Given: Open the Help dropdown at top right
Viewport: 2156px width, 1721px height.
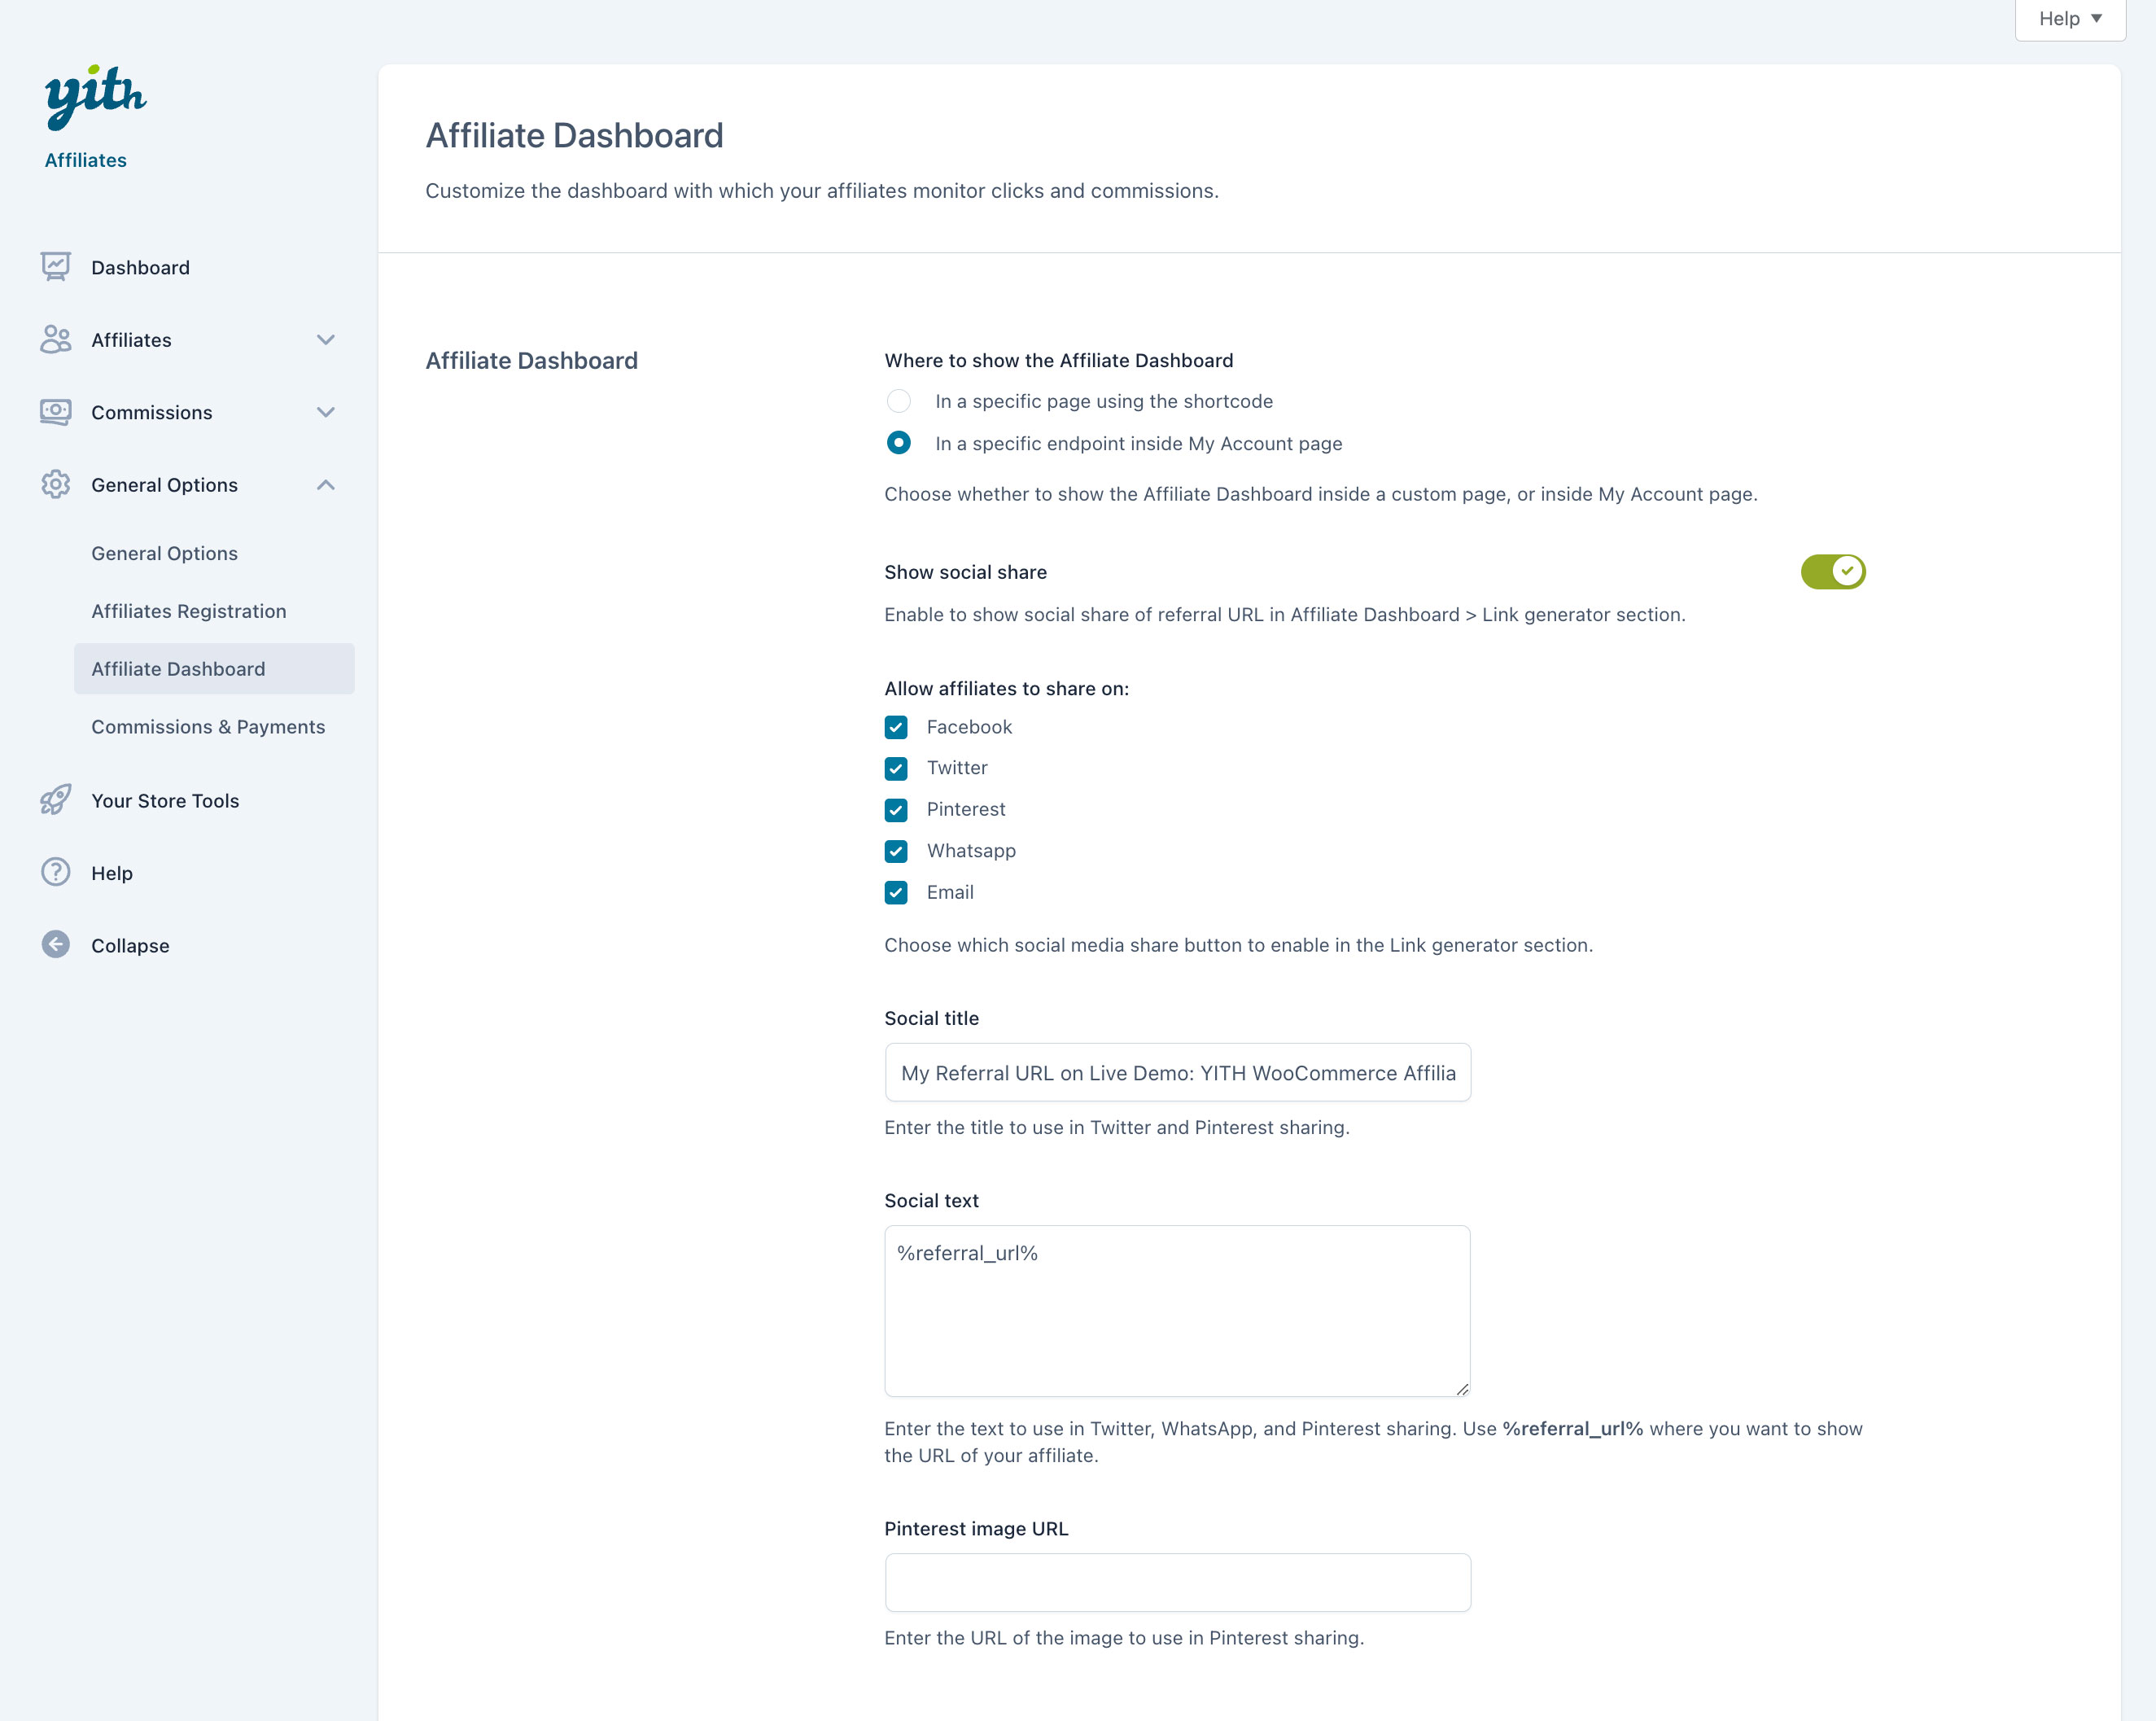Looking at the screenshot, I should click(2069, 19).
